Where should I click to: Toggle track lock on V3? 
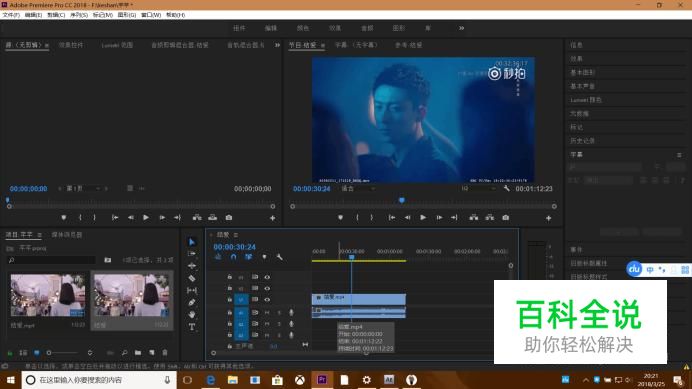229,277
